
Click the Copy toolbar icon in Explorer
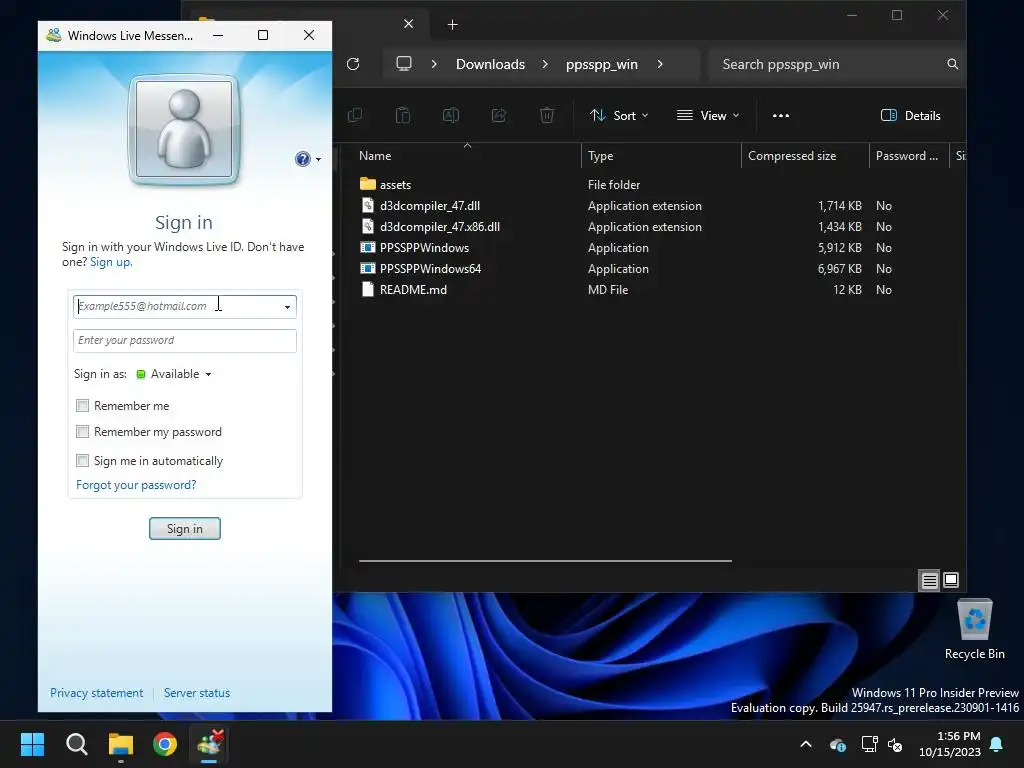coord(355,116)
